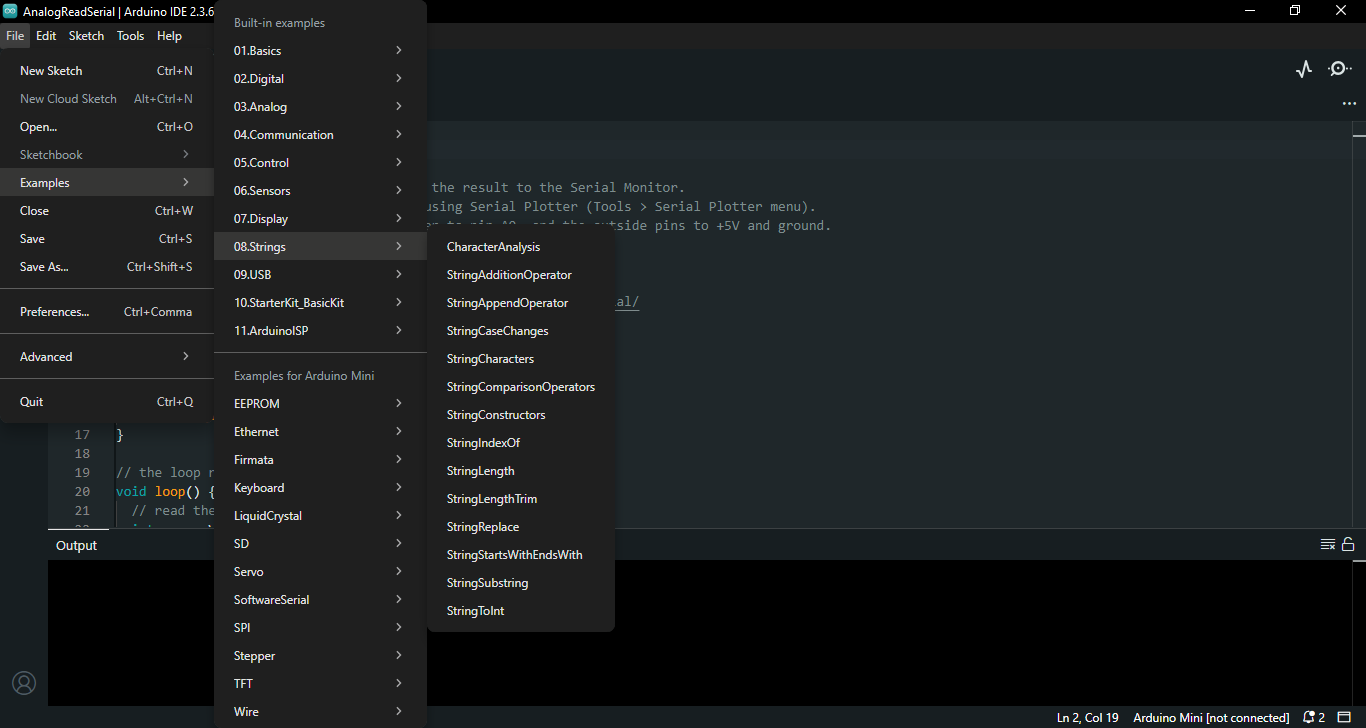Open the StringToInt example
This screenshot has height=728, width=1366.
tap(475, 611)
